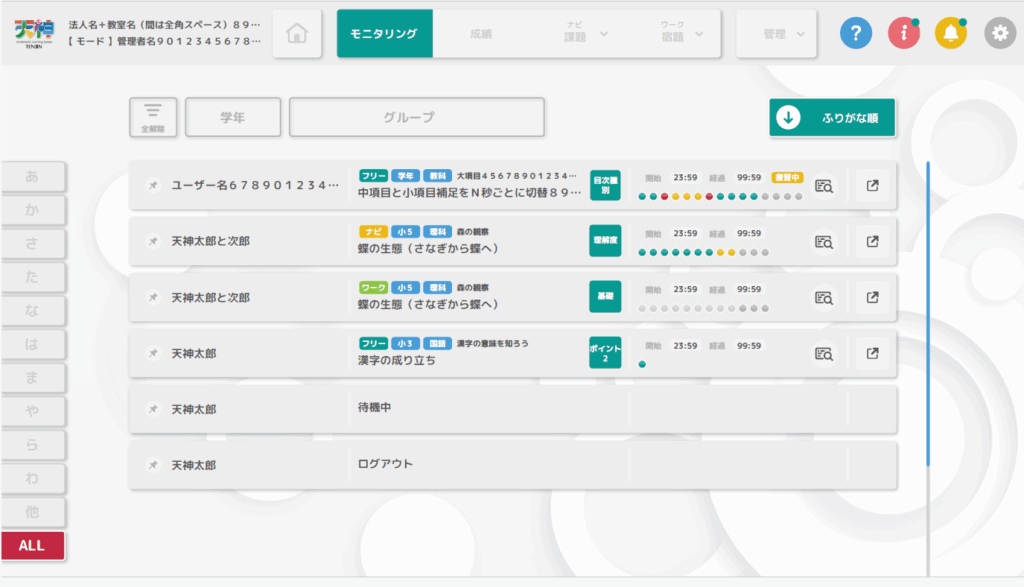Click the first progress dot in first row
Image resolution: width=1024 pixels, height=587 pixels.
[642, 197]
